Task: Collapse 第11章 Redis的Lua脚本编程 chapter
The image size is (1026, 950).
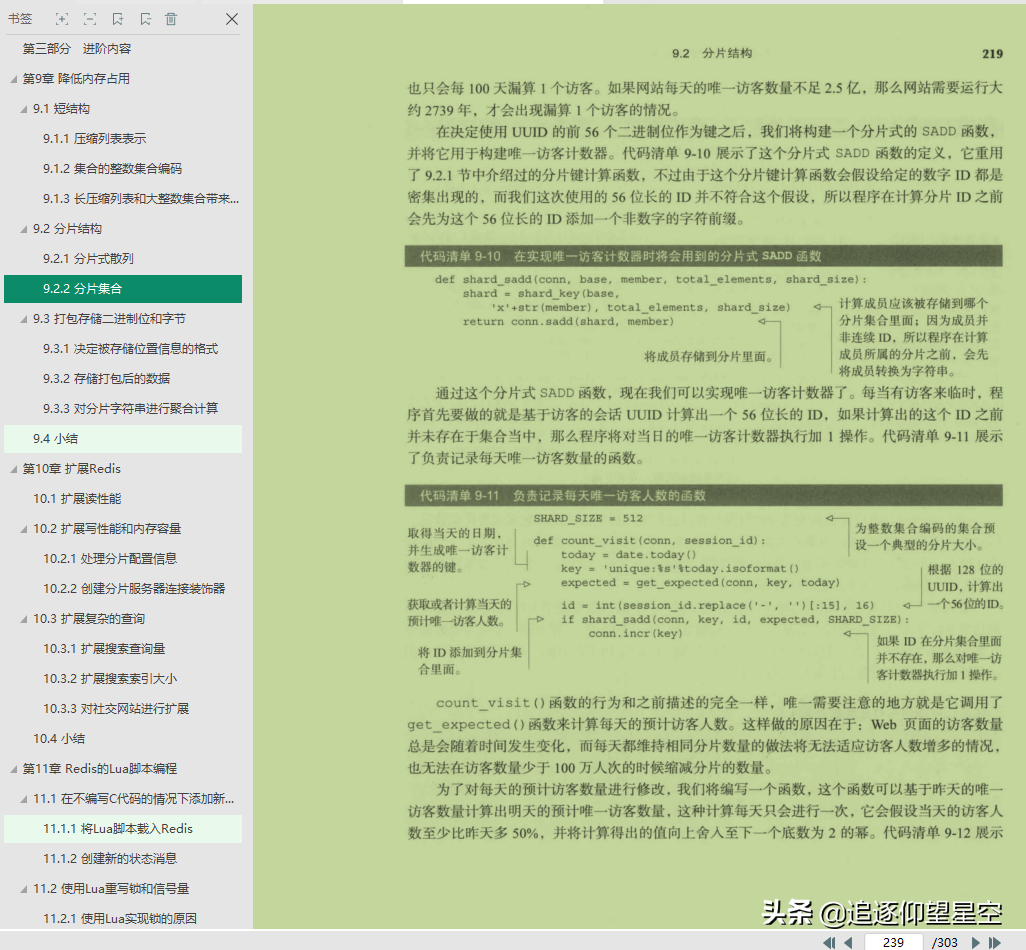Action: click(x=14, y=769)
